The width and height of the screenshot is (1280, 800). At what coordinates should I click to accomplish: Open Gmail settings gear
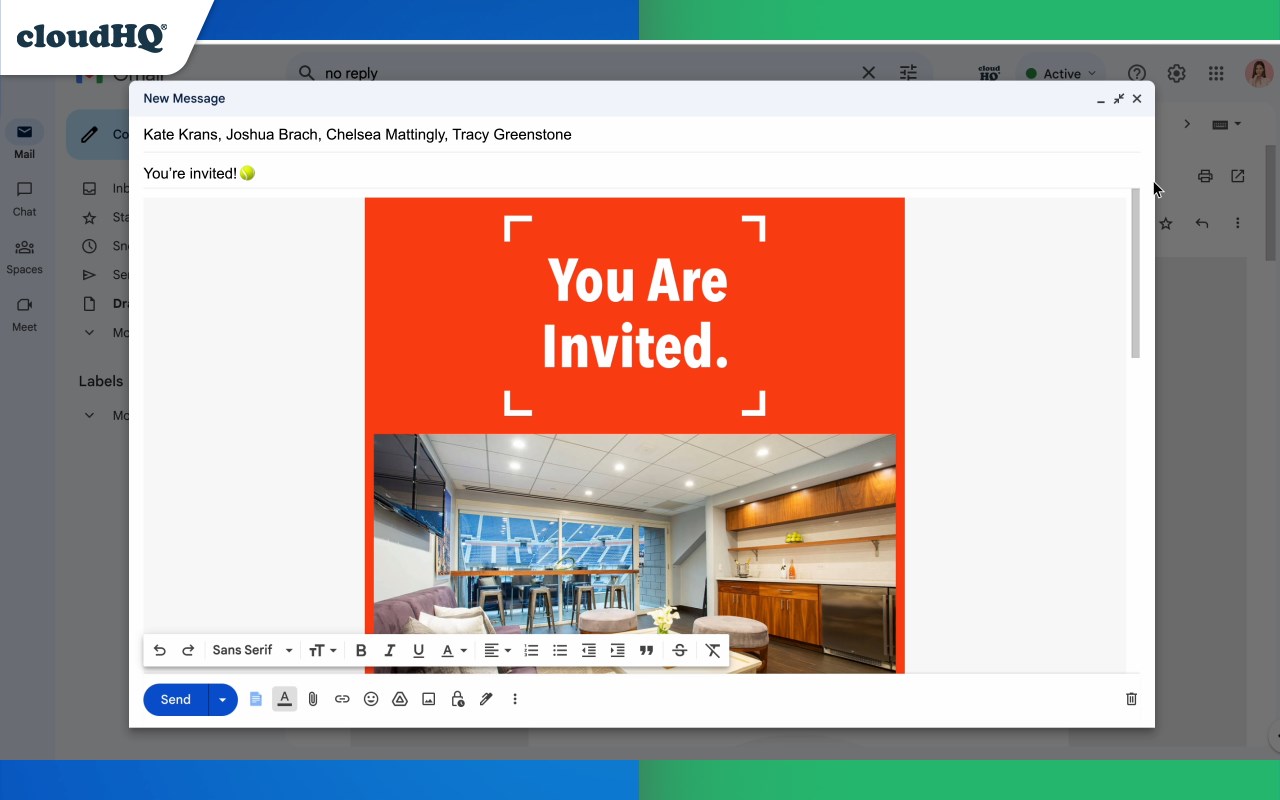point(1177,73)
